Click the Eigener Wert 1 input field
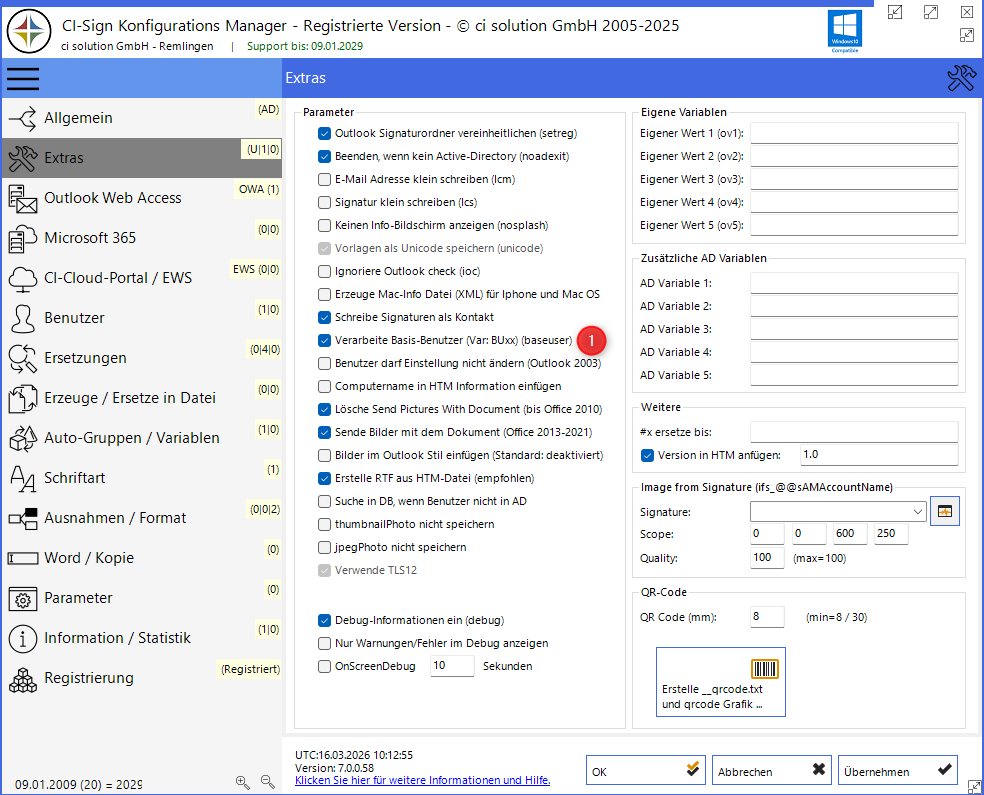984x795 pixels. point(854,133)
